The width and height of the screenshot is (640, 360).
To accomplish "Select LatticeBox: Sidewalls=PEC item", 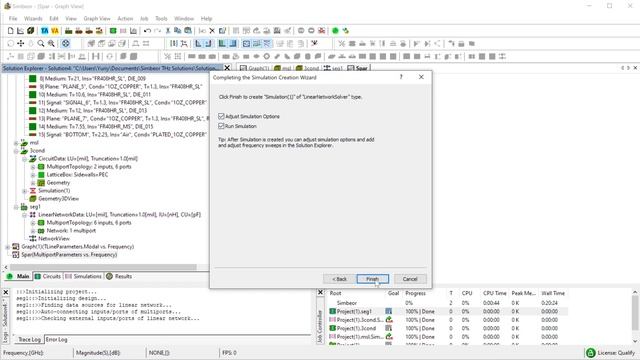I will [x=78, y=175].
